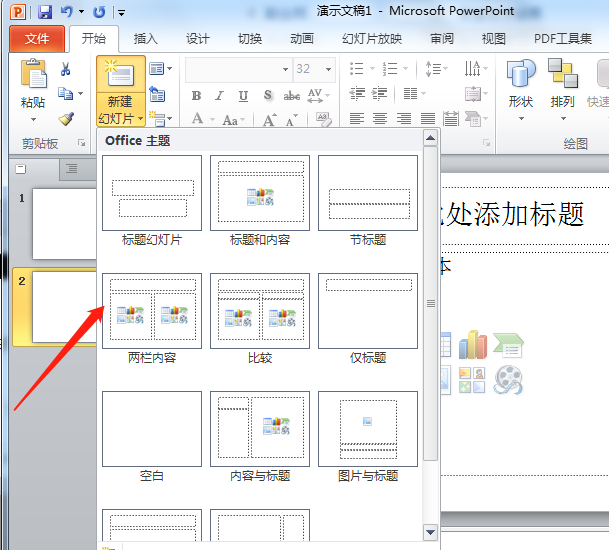Toggle Align Left paragraph
The width and height of the screenshot is (609, 550).
click(357, 118)
